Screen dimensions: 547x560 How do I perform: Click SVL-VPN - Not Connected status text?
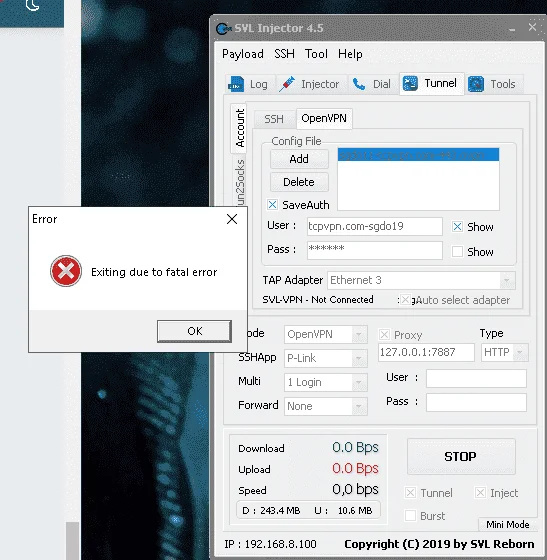tap(318, 300)
